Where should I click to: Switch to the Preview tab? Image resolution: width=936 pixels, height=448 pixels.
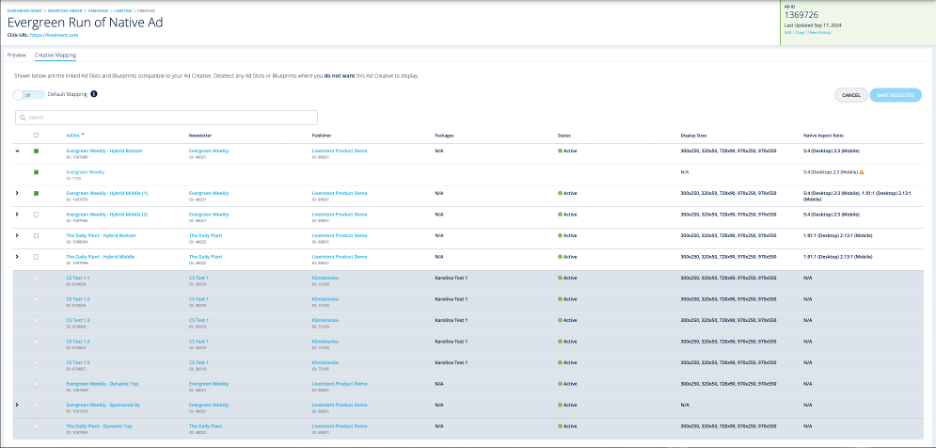[16, 55]
